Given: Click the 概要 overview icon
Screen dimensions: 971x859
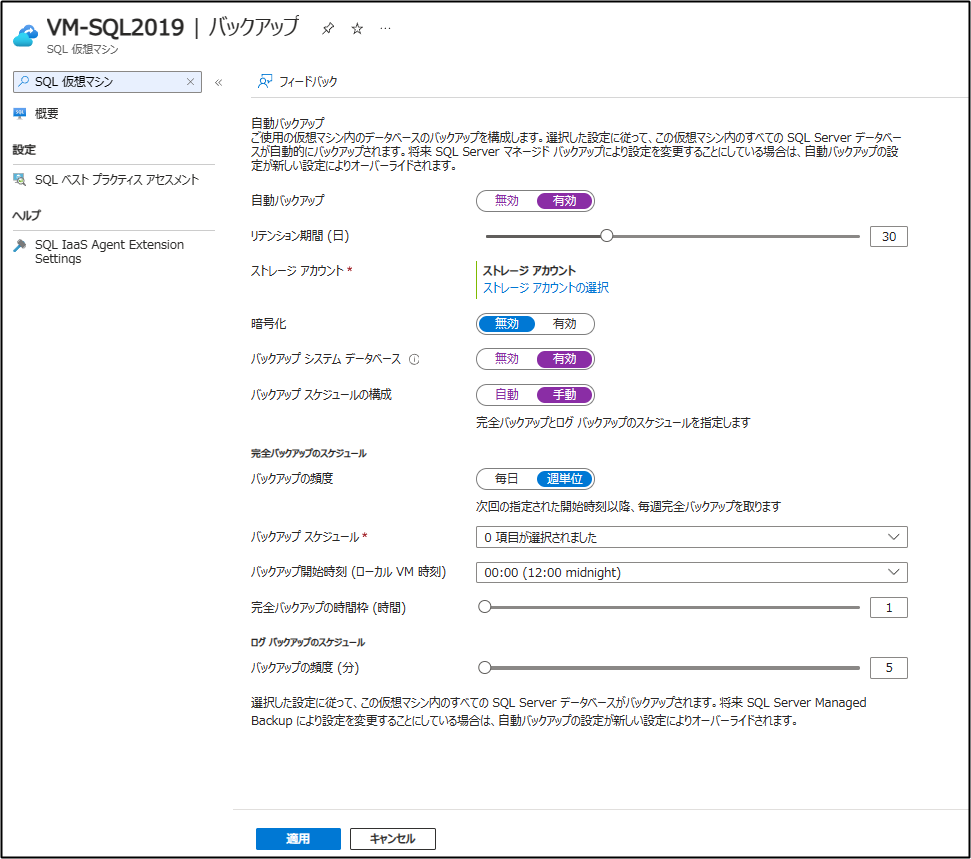Looking at the screenshot, I should click(20, 113).
